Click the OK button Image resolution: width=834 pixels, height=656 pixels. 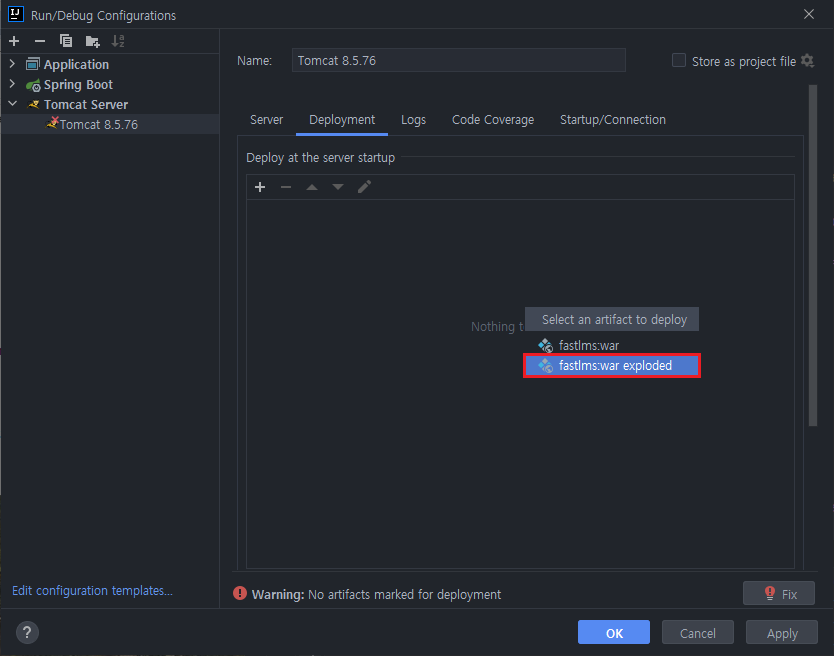(x=614, y=632)
